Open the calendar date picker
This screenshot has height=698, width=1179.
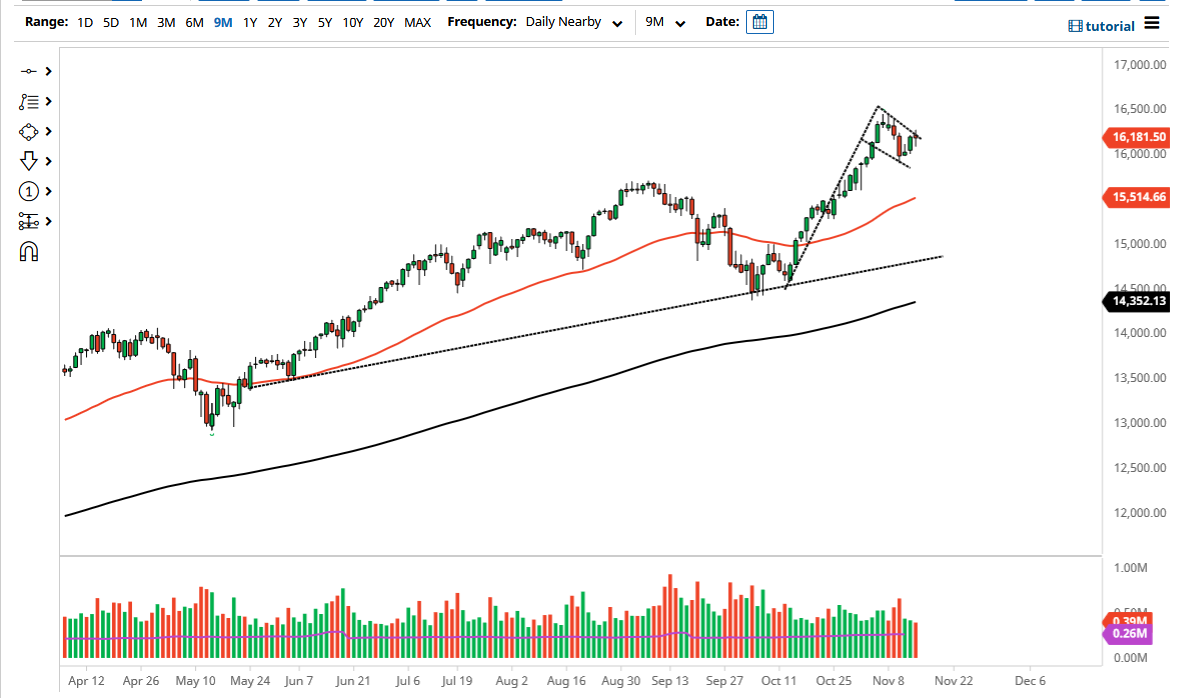pos(759,21)
